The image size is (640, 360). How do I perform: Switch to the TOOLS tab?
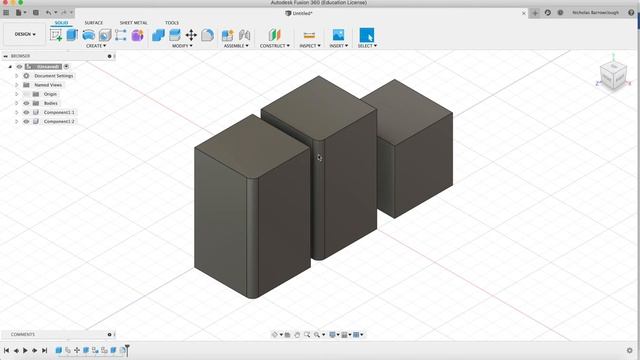tap(172, 23)
